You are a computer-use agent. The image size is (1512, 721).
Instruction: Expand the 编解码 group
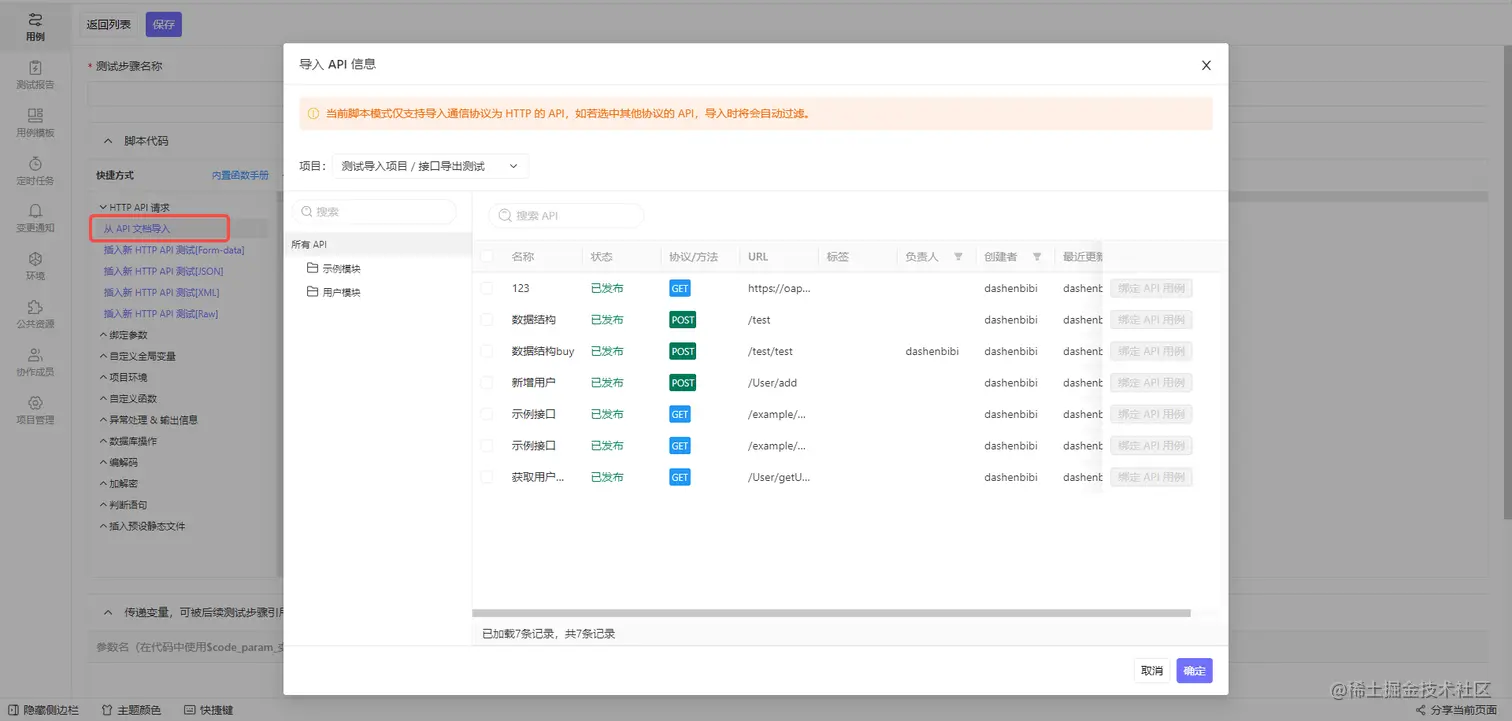pyautogui.click(x=118, y=462)
